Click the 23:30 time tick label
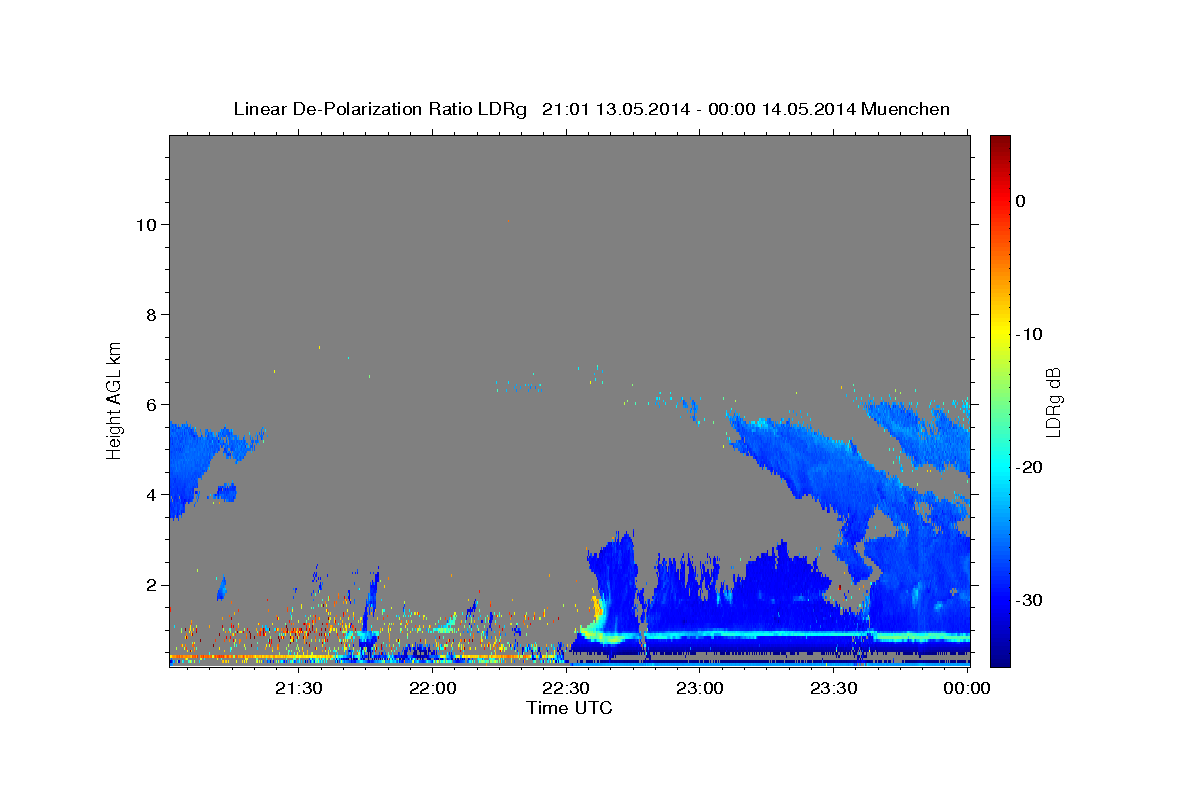The width and height of the screenshot is (1200, 800). (x=833, y=688)
